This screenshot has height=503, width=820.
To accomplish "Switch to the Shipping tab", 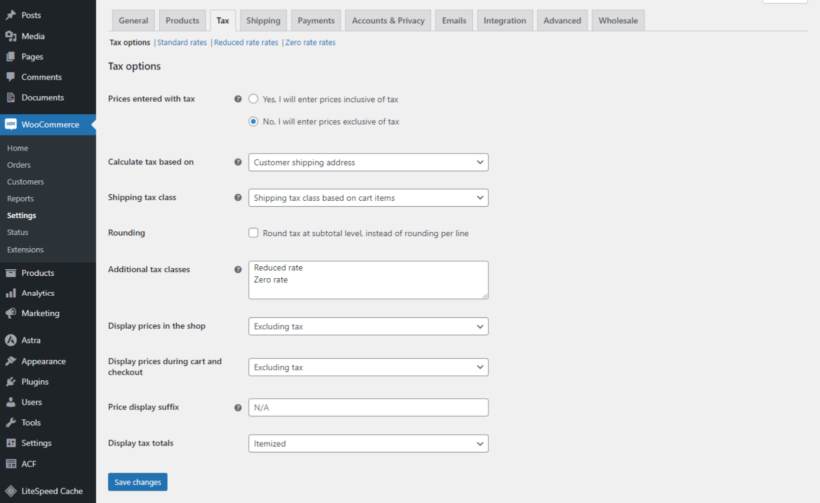I will [263, 20].
